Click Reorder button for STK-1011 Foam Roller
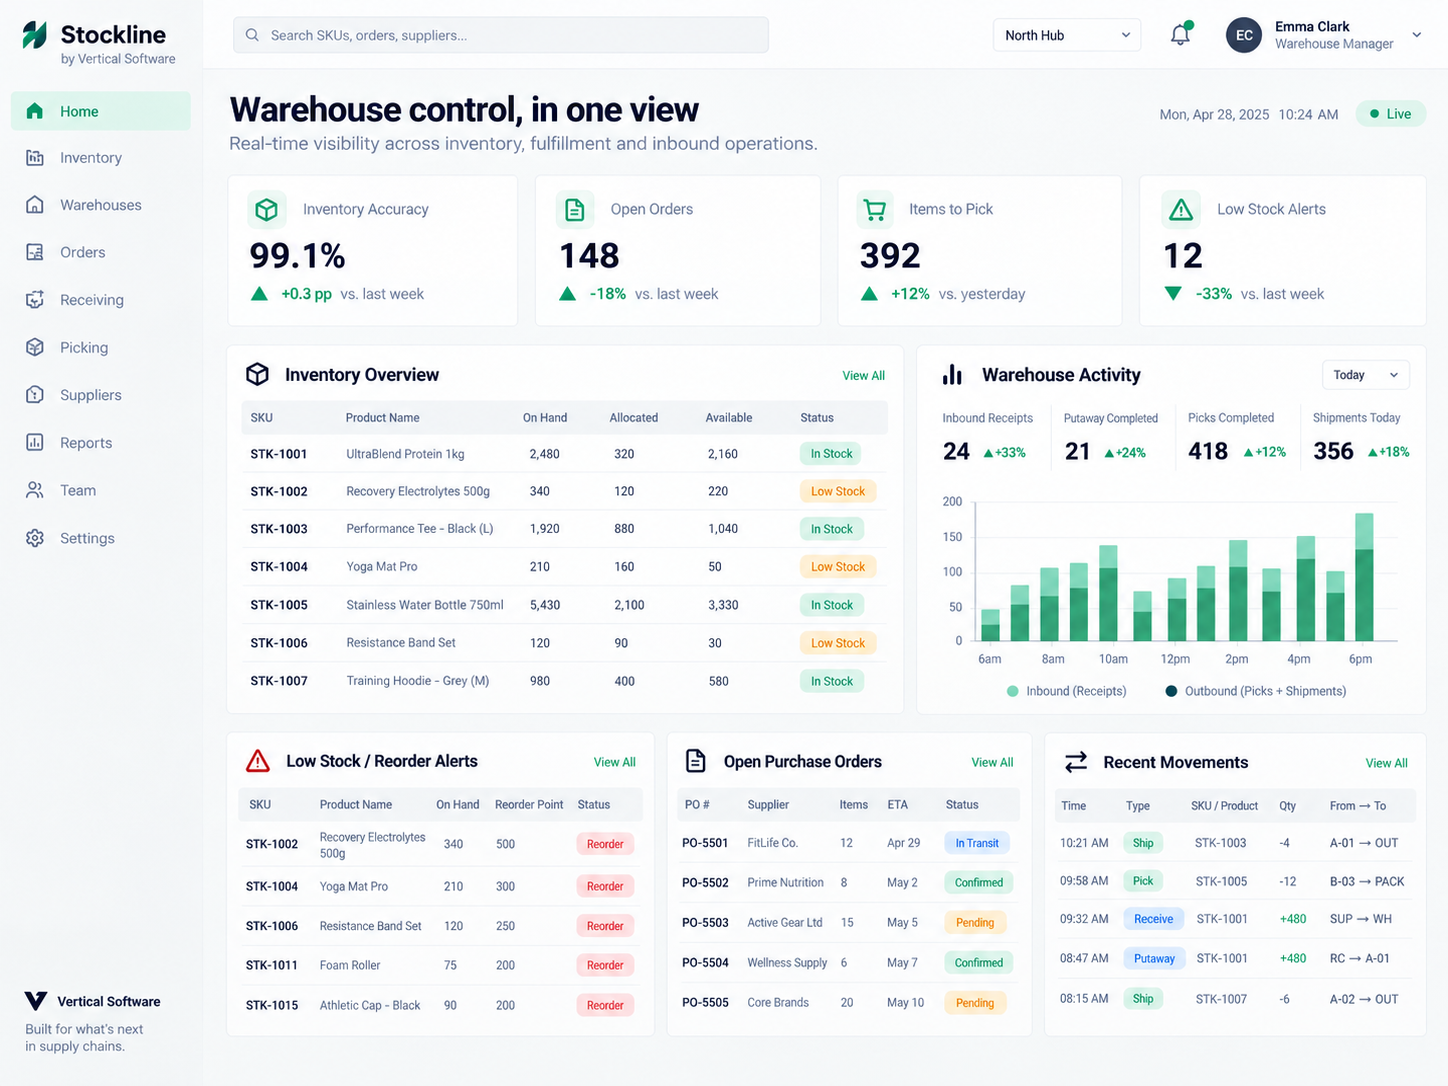Screen dimensions: 1448x1086 [x=605, y=965]
